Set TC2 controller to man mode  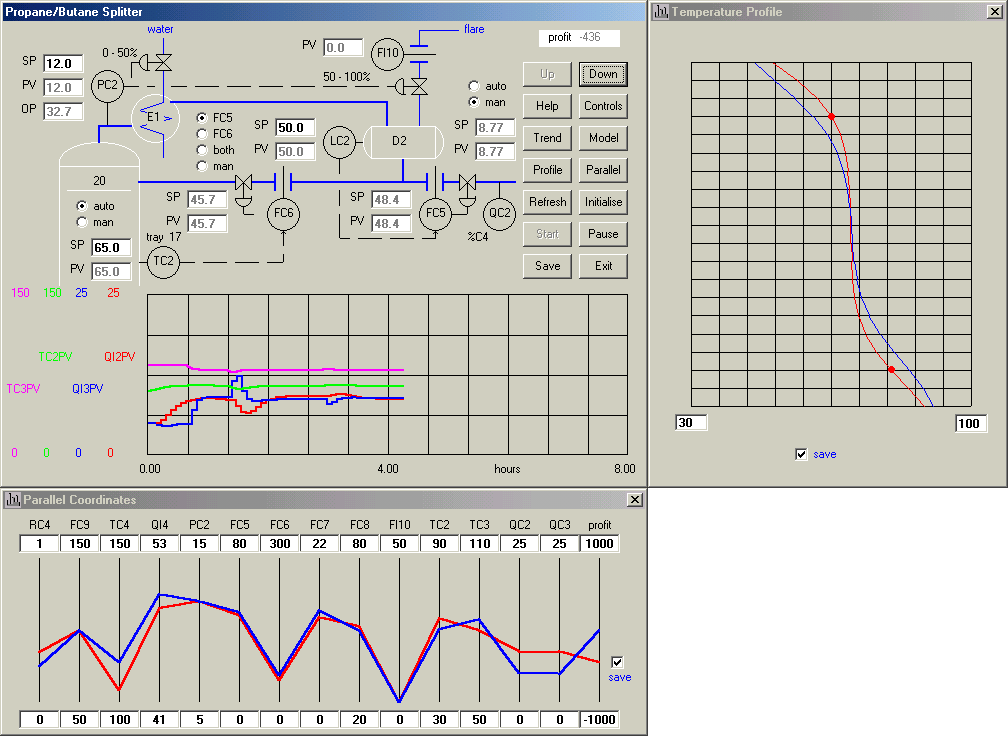[82, 222]
